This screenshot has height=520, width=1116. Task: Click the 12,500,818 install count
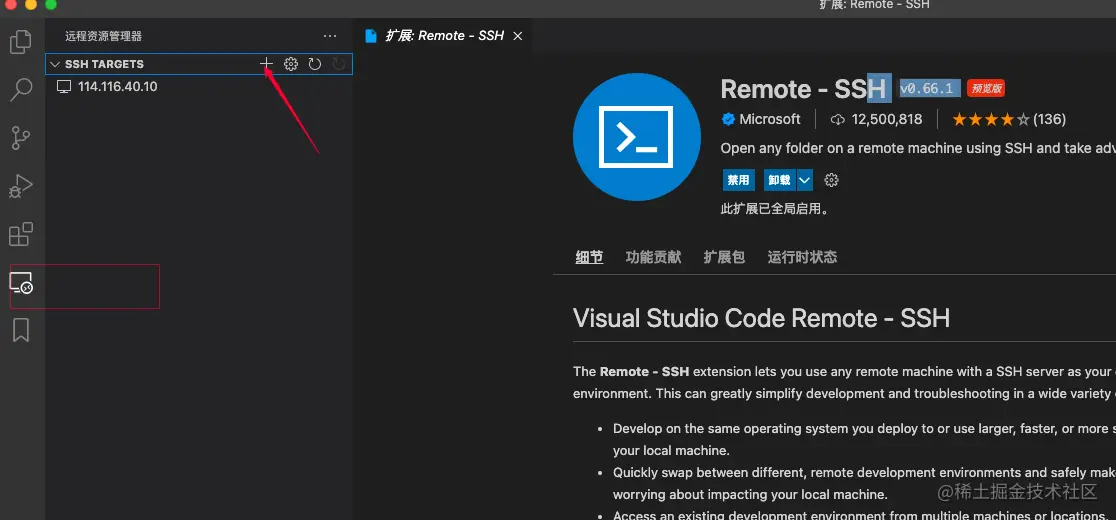coord(876,120)
